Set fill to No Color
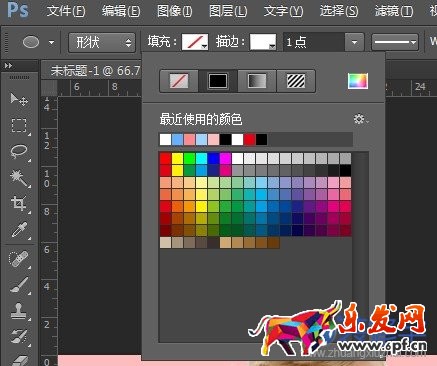Screen dimensions: 437x366 click(x=179, y=81)
